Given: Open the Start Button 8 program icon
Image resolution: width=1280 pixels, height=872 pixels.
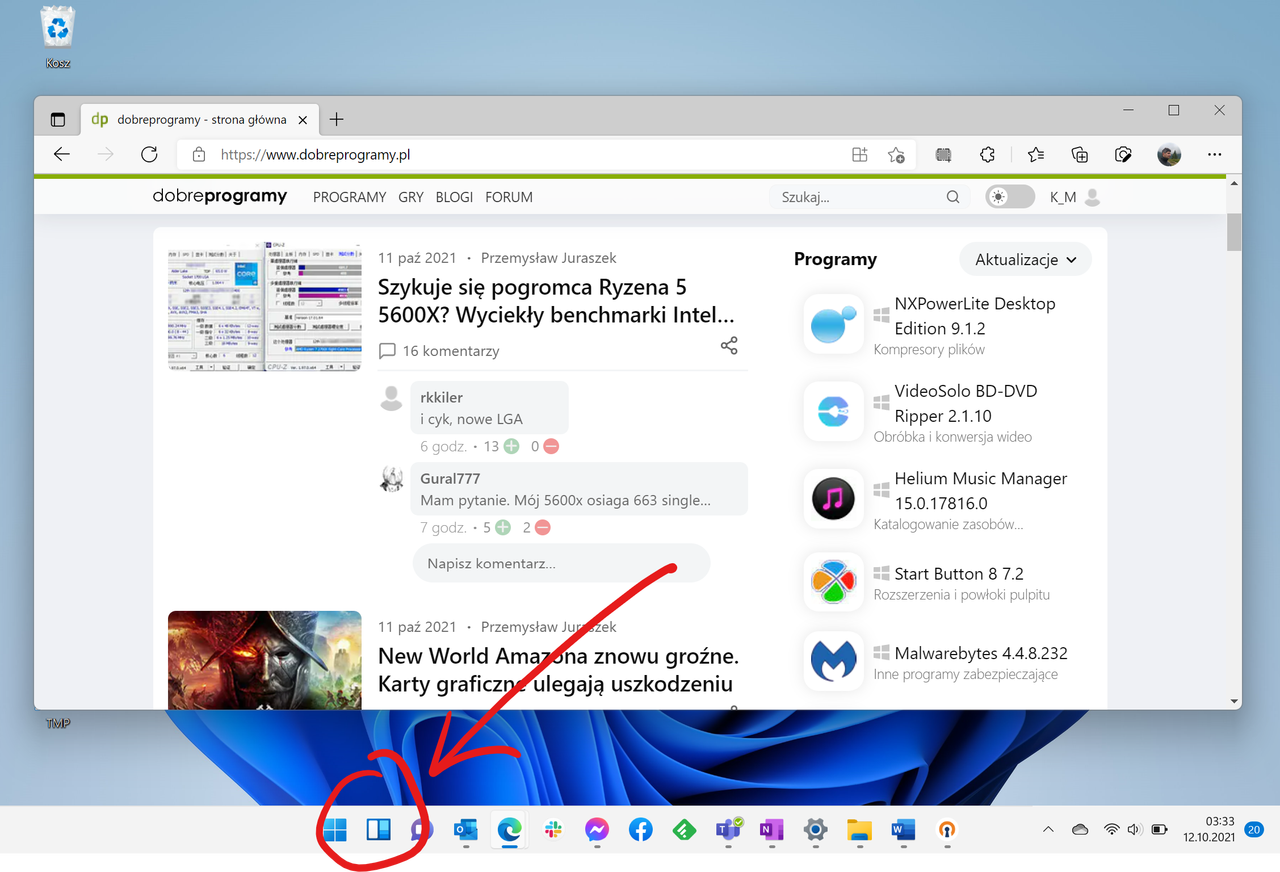Looking at the screenshot, I should (833, 581).
